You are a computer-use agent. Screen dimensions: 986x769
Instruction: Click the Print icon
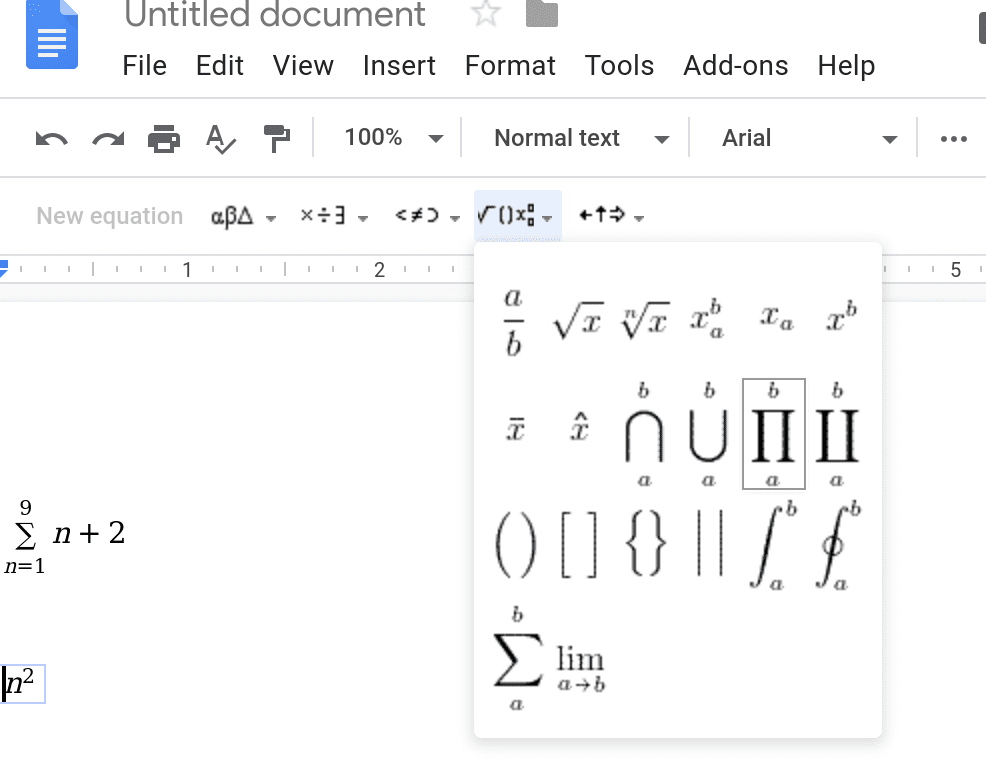164,139
